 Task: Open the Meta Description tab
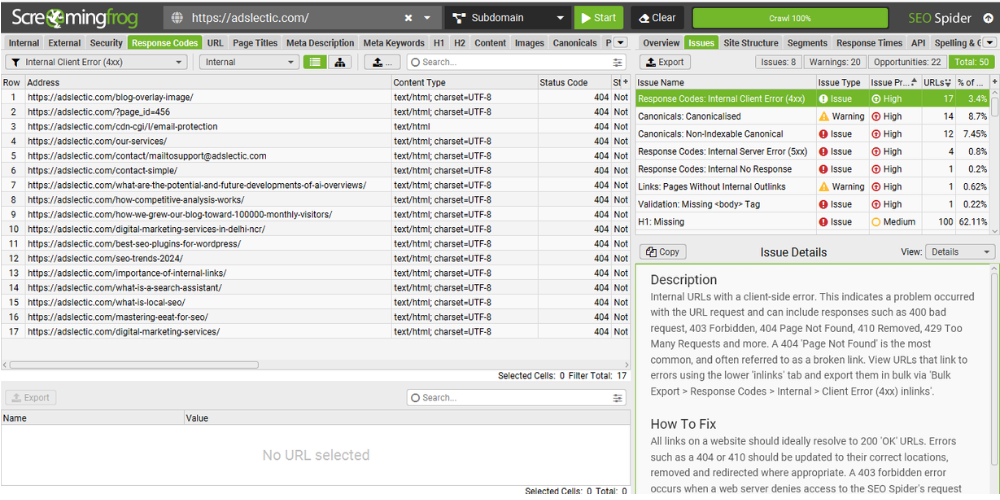pyautogui.click(x=320, y=43)
